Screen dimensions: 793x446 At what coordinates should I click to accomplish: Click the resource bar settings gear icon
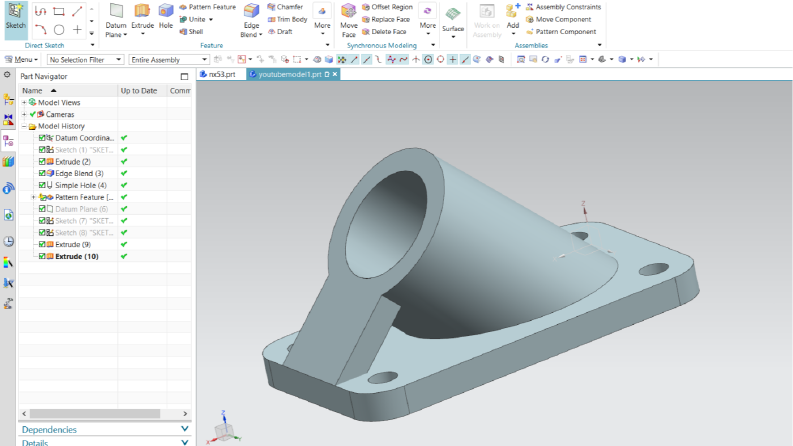7,75
